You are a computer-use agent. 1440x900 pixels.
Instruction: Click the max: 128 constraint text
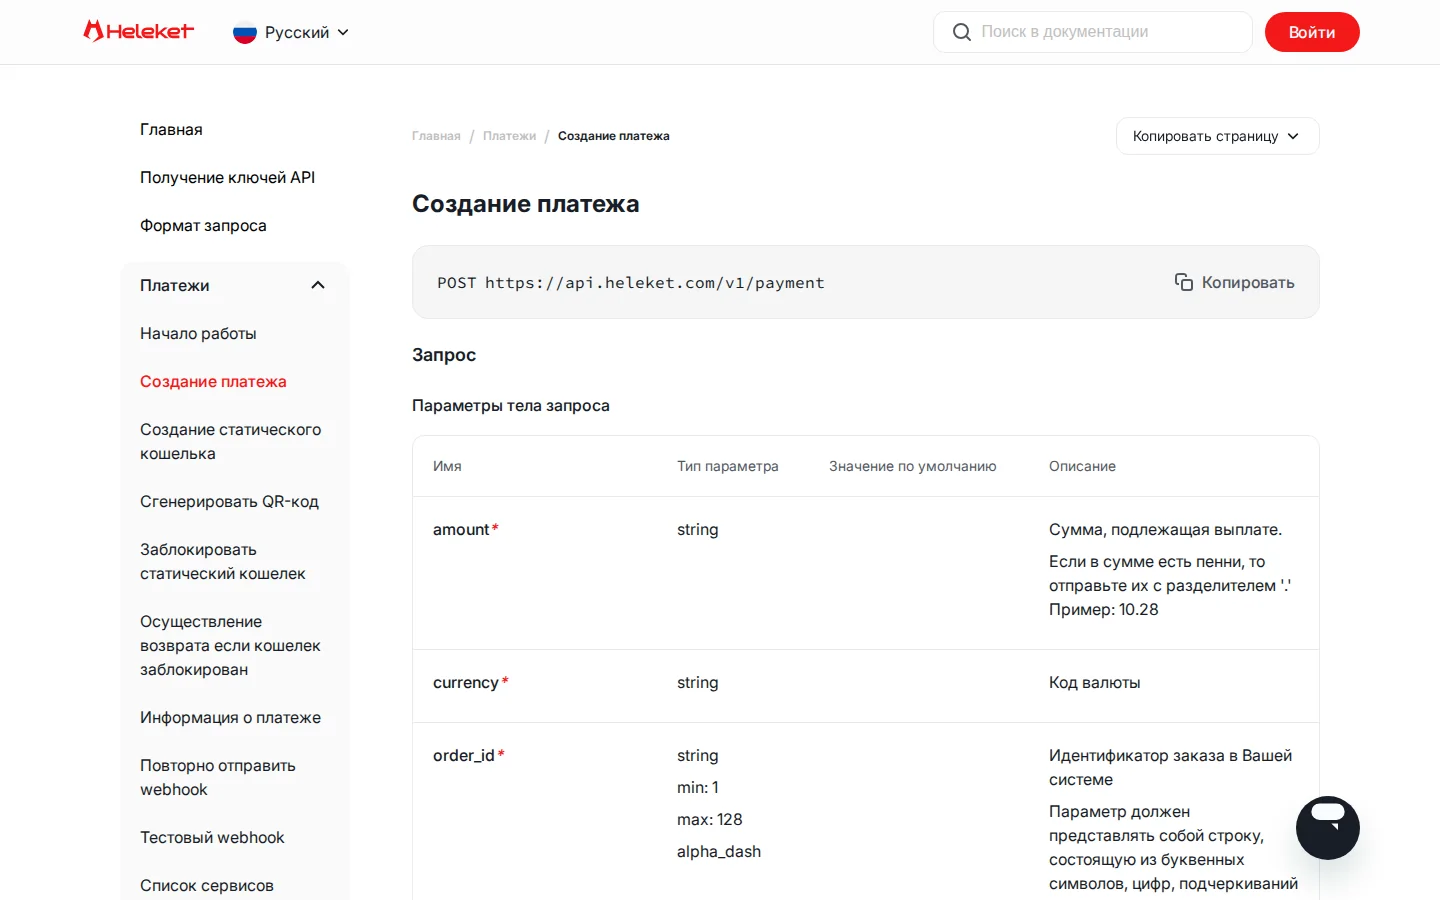pyautogui.click(x=709, y=819)
